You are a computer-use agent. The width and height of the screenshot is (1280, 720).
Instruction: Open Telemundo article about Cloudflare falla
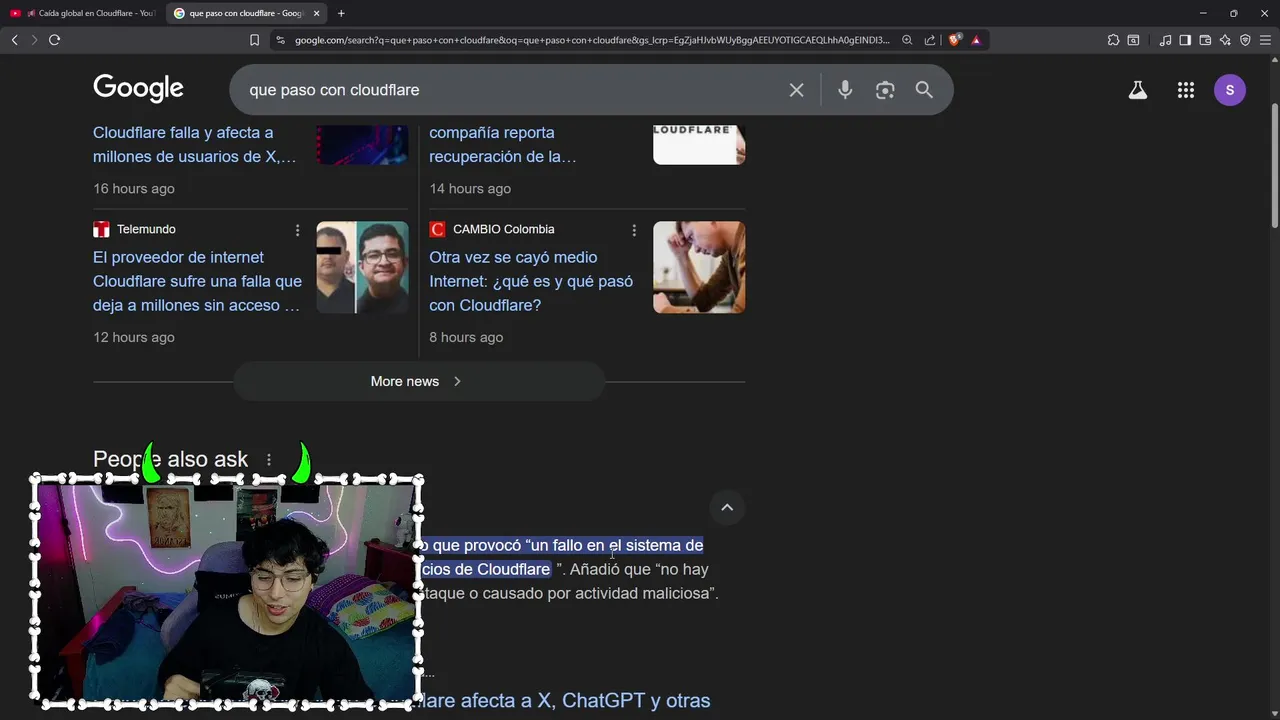(197, 281)
